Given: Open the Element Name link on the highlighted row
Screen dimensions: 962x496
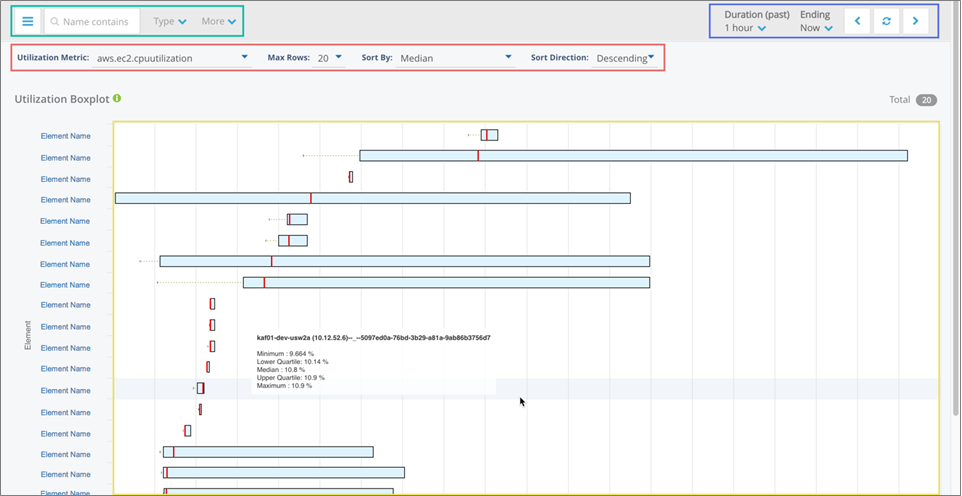Looking at the screenshot, I should coord(64,390).
